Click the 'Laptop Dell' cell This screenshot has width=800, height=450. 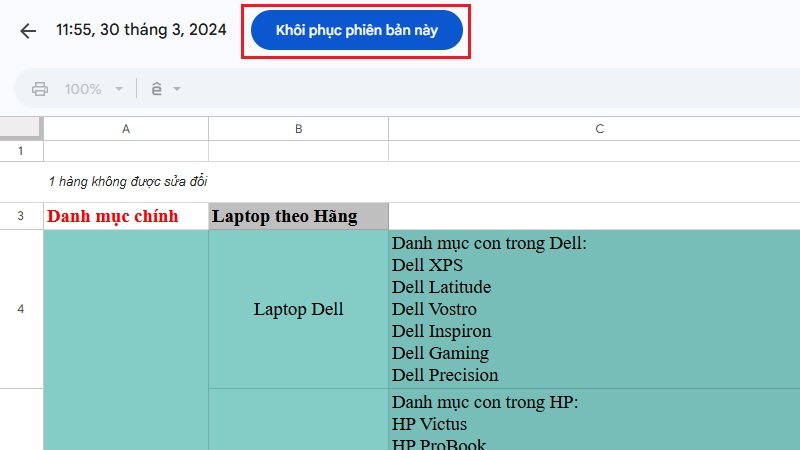point(298,309)
